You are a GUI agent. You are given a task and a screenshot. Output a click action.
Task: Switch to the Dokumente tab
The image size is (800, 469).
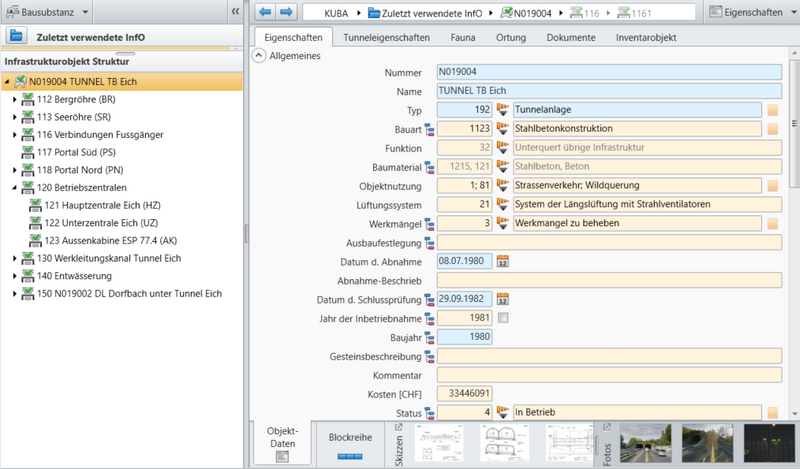coord(571,37)
